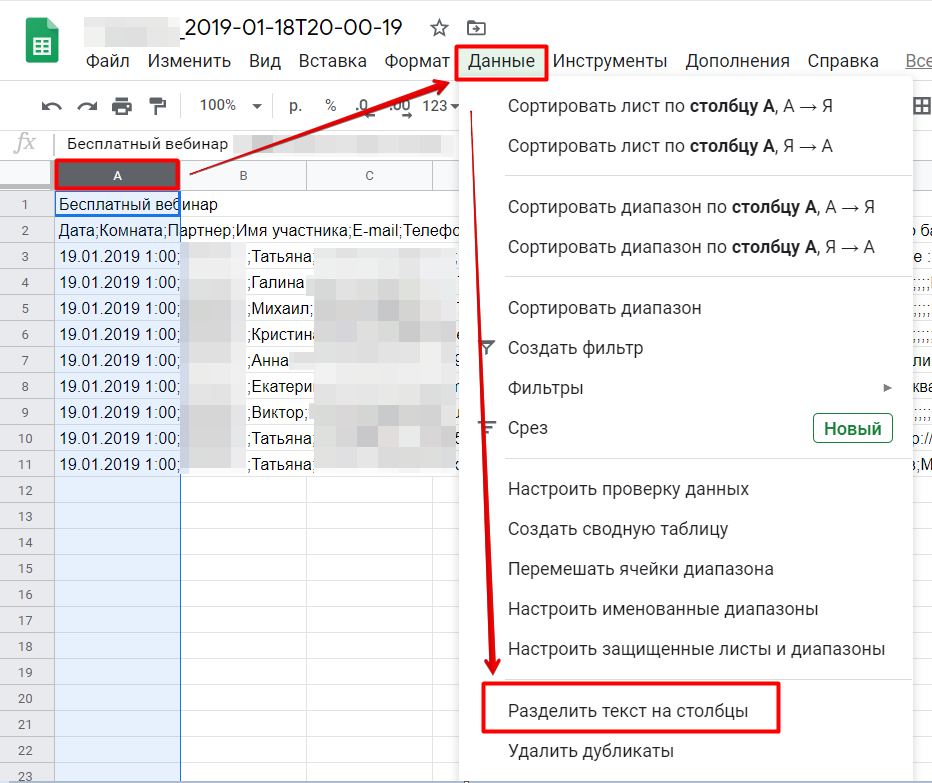Viewport: 932px width, 783px height.
Task: Click the borders grid icon at toolbar right
Action: (921, 106)
